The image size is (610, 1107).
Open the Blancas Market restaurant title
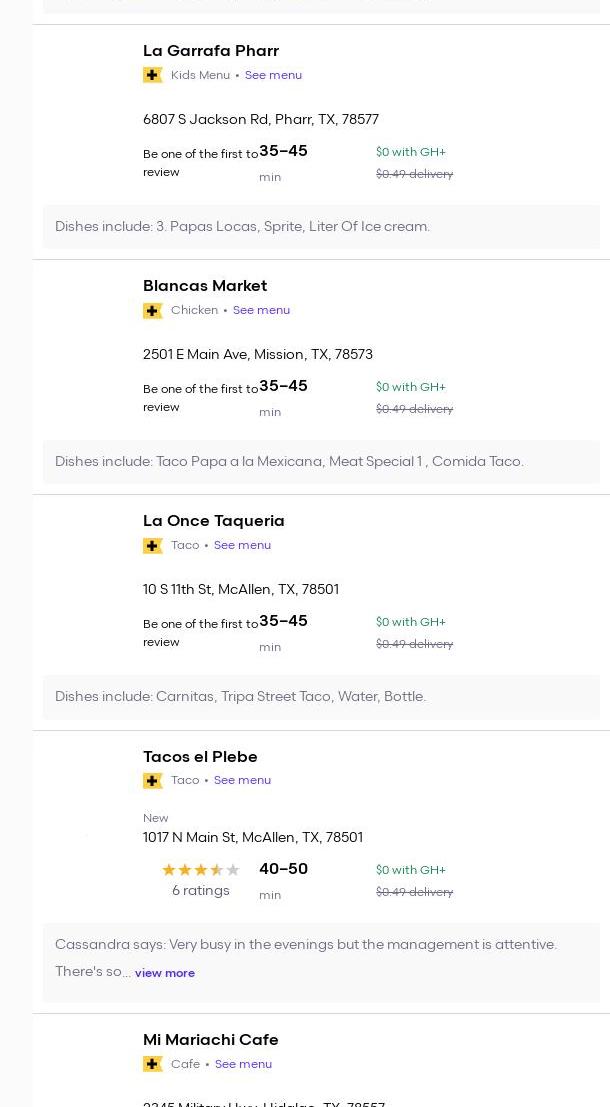point(204,286)
